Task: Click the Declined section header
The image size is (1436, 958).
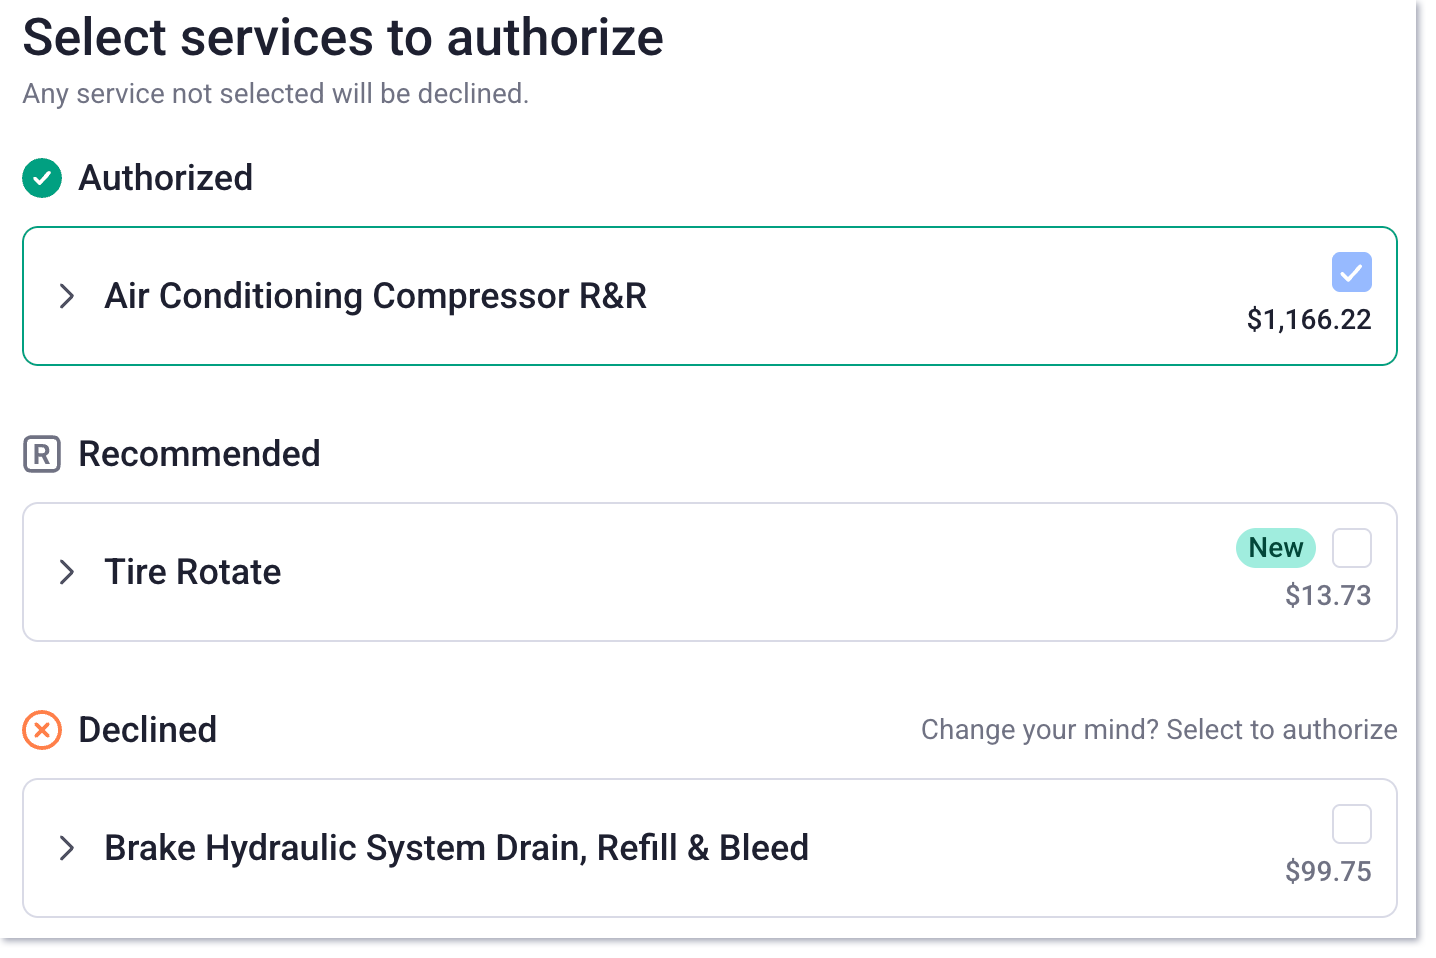Action: click(x=147, y=730)
